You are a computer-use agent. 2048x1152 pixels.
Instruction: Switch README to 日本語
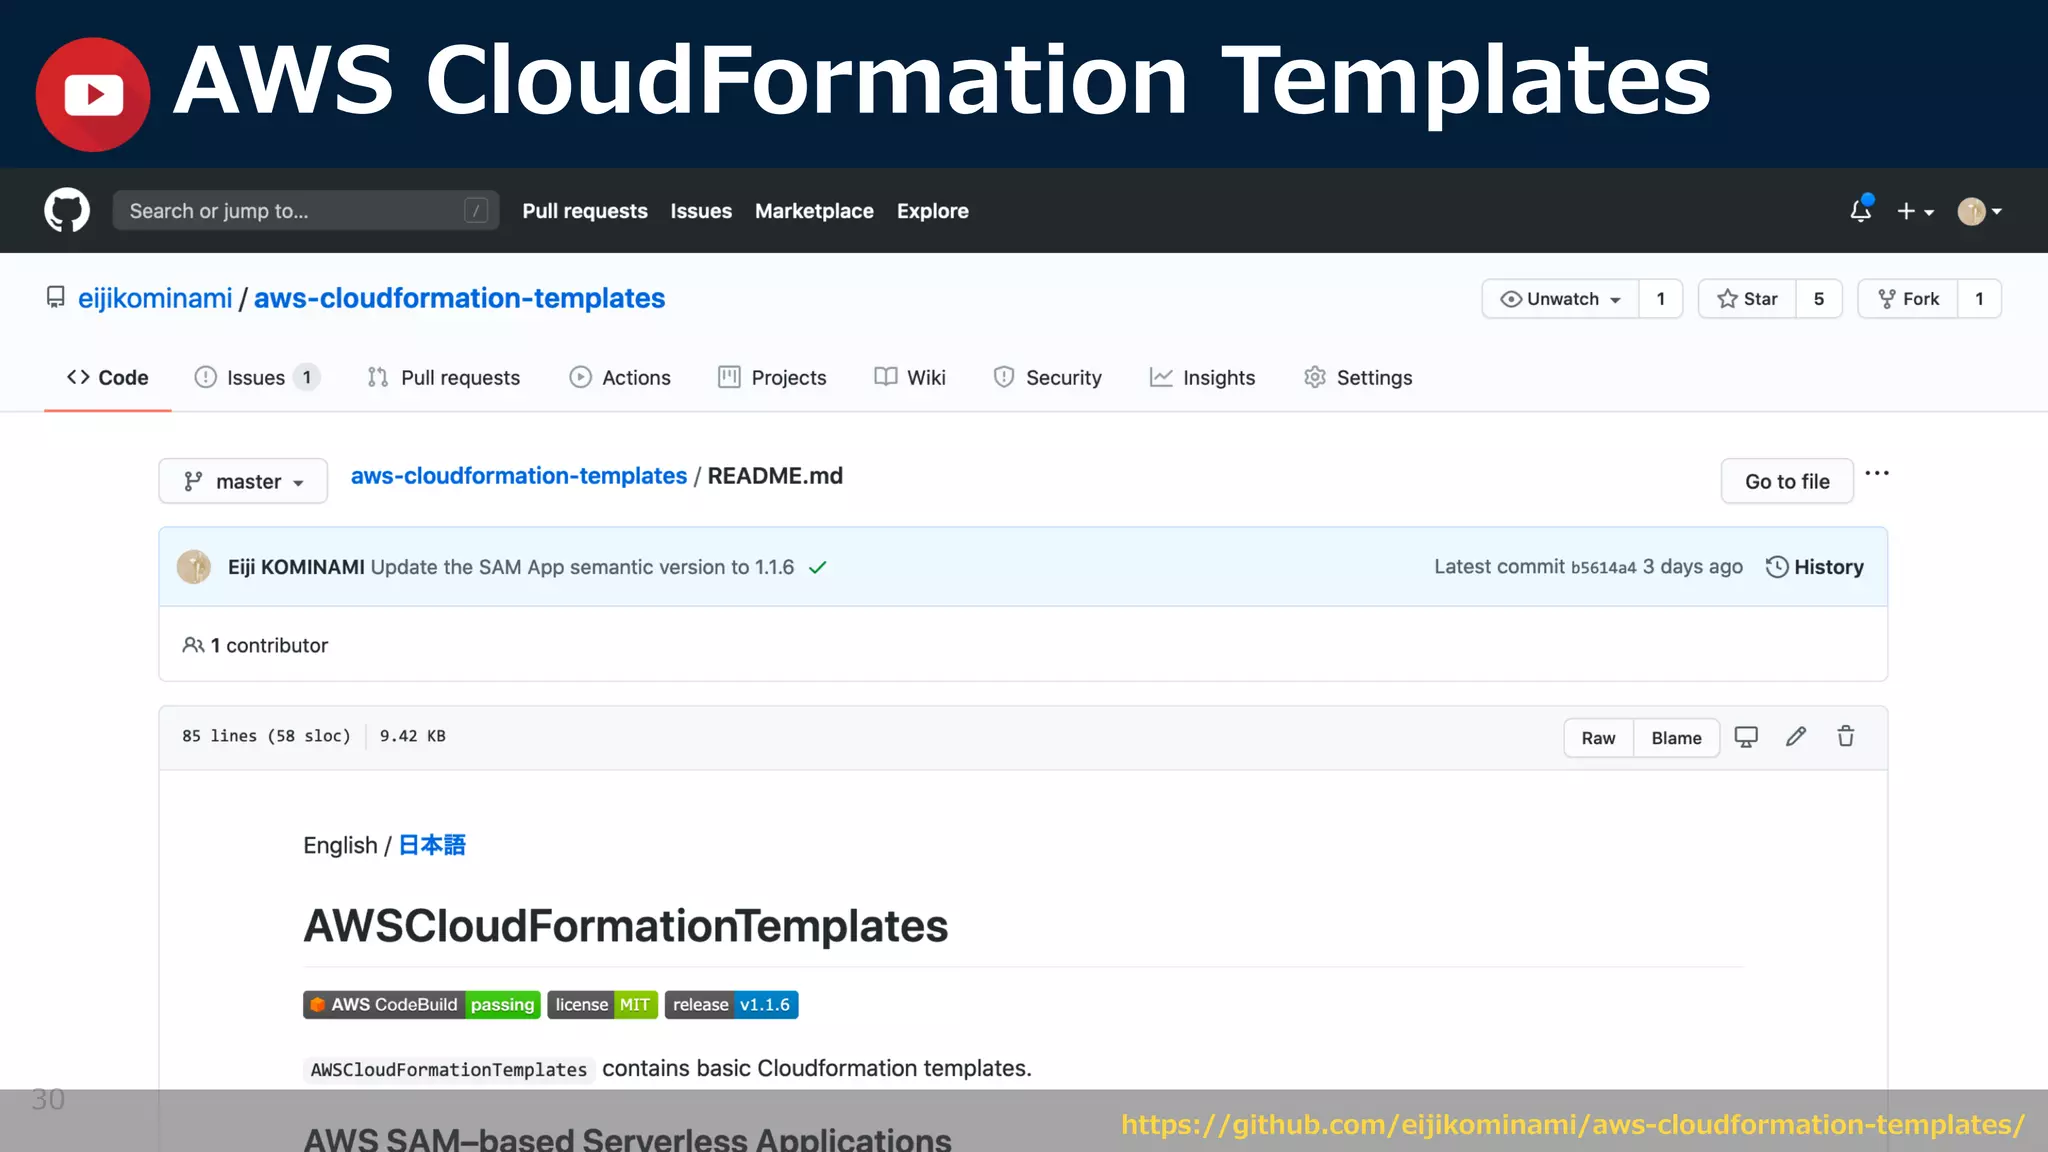pos(432,845)
